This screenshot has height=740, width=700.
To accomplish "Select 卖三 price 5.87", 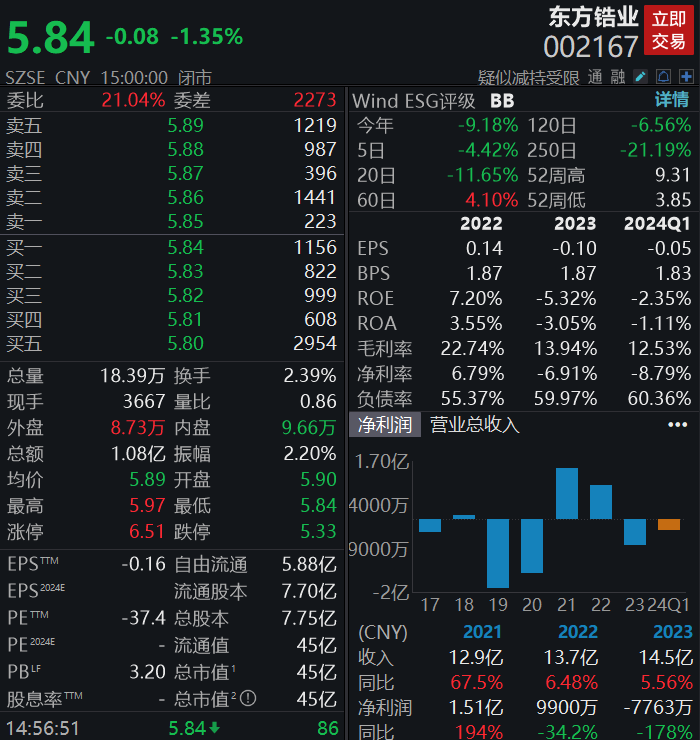I will (x=186, y=174).
